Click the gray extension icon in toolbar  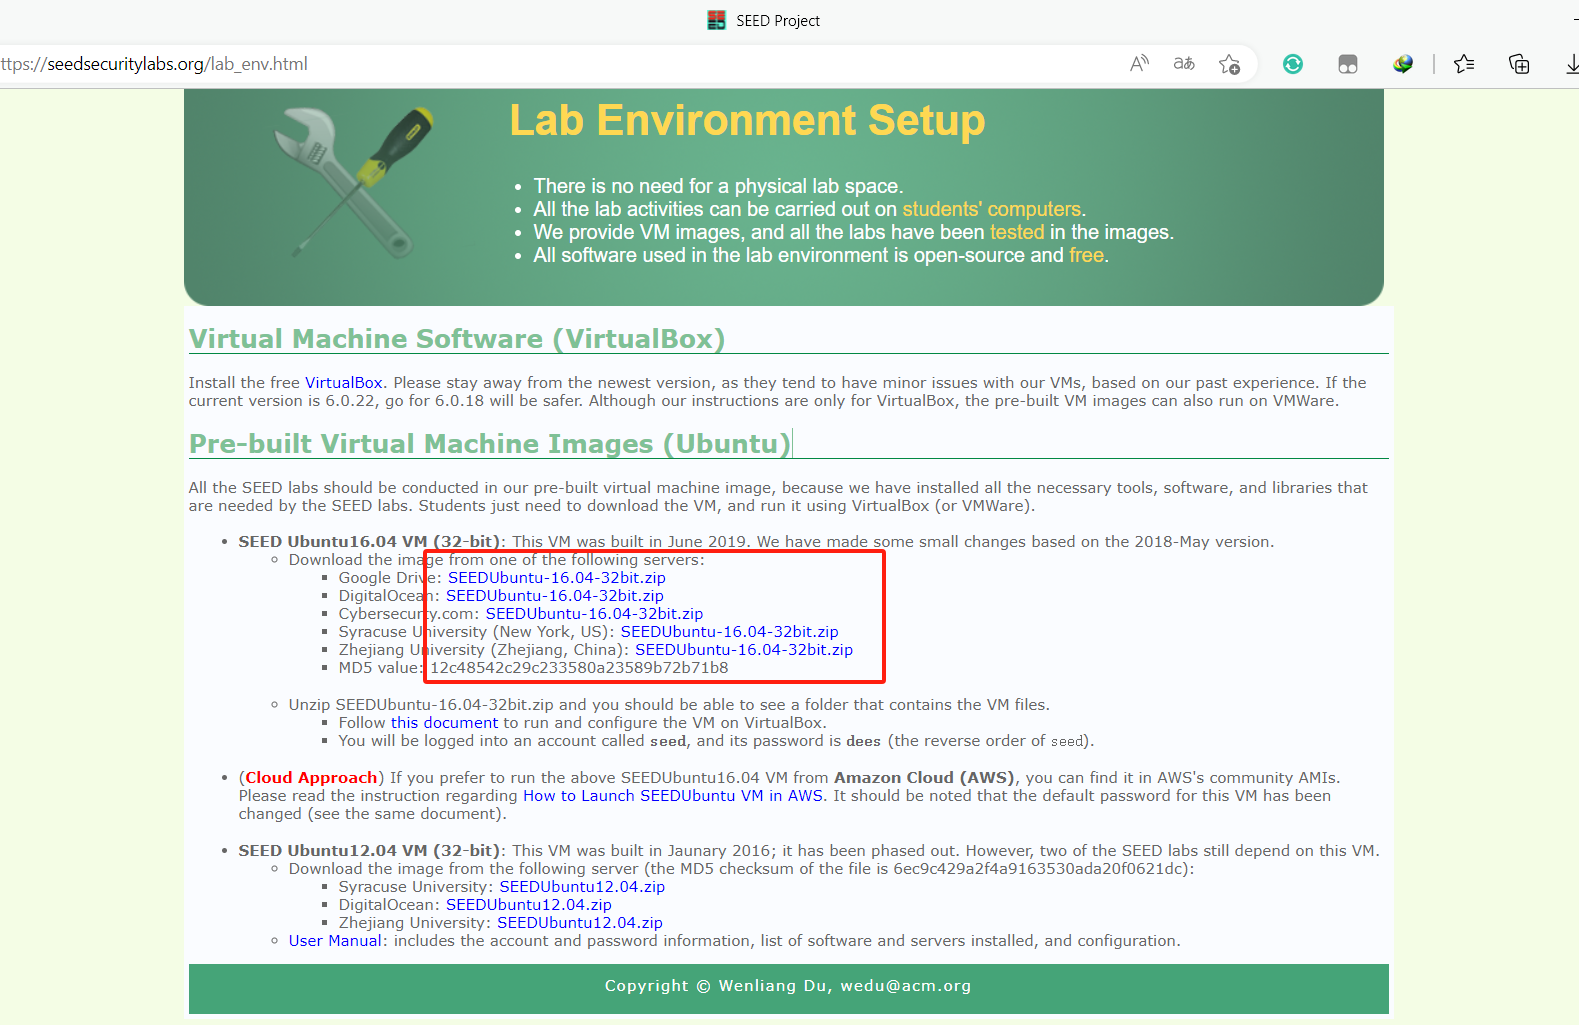tap(1348, 64)
